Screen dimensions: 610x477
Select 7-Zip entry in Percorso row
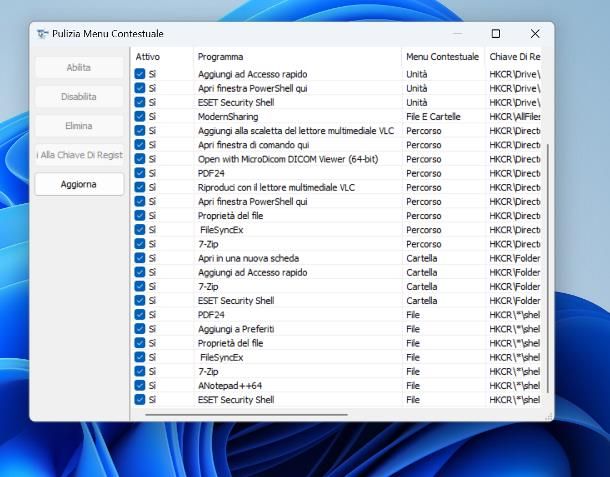208,244
